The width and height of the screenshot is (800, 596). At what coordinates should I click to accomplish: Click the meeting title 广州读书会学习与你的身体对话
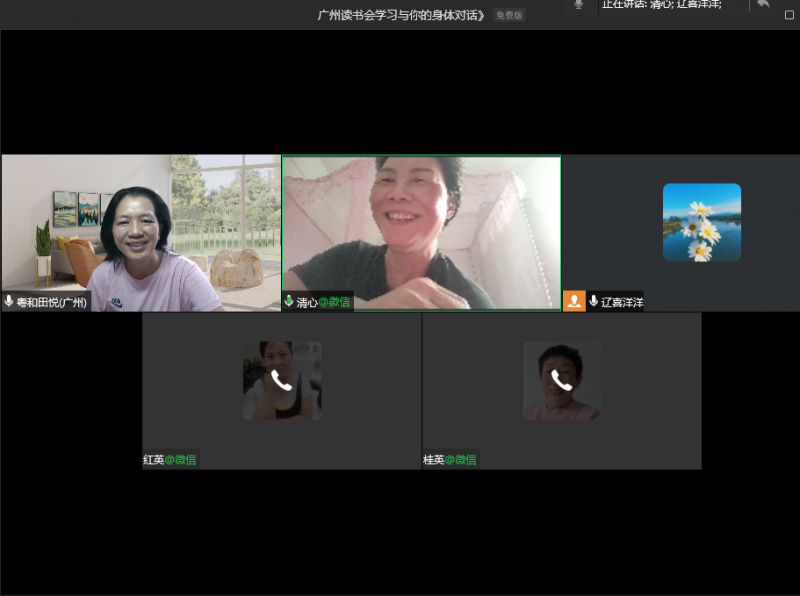(402, 15)
